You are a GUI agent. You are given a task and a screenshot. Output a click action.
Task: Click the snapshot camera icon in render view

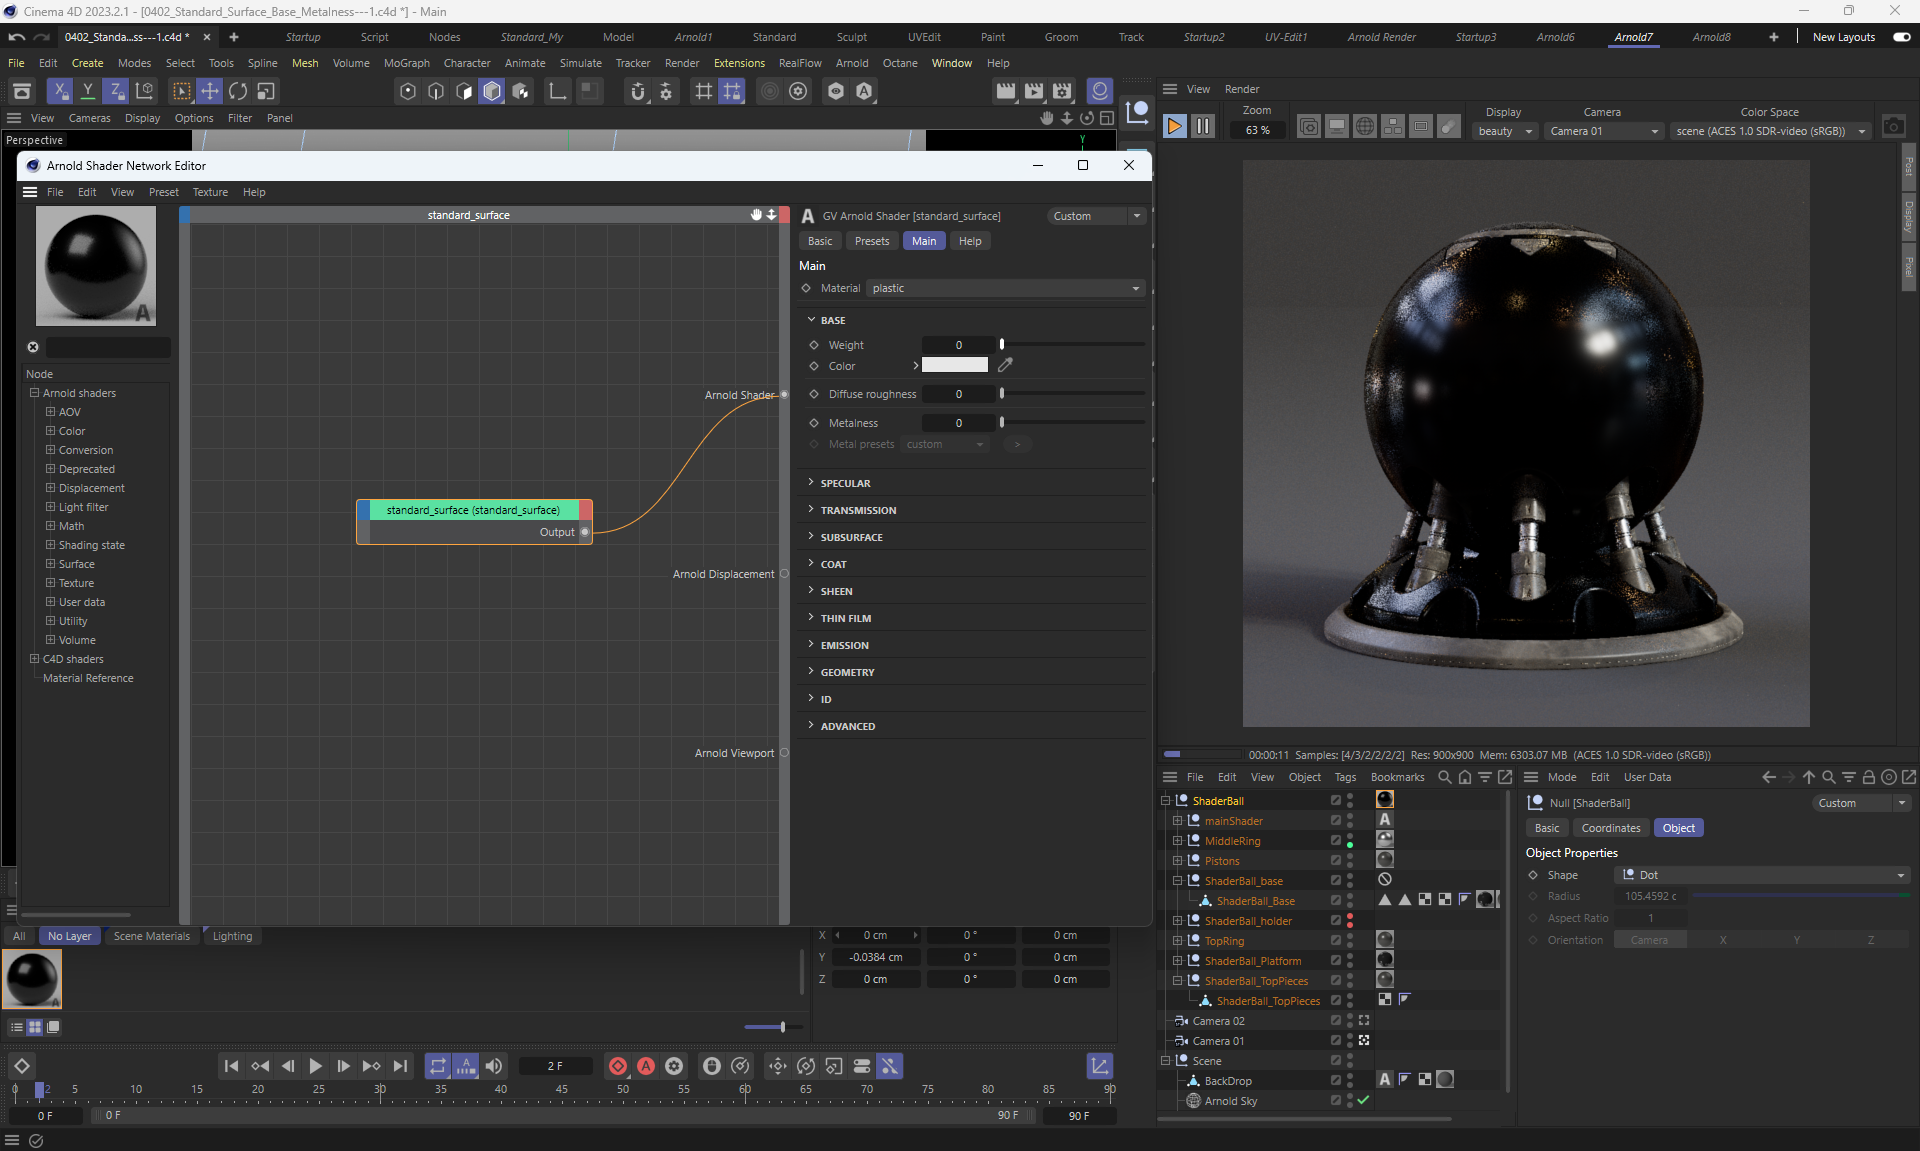(1893, 127)
